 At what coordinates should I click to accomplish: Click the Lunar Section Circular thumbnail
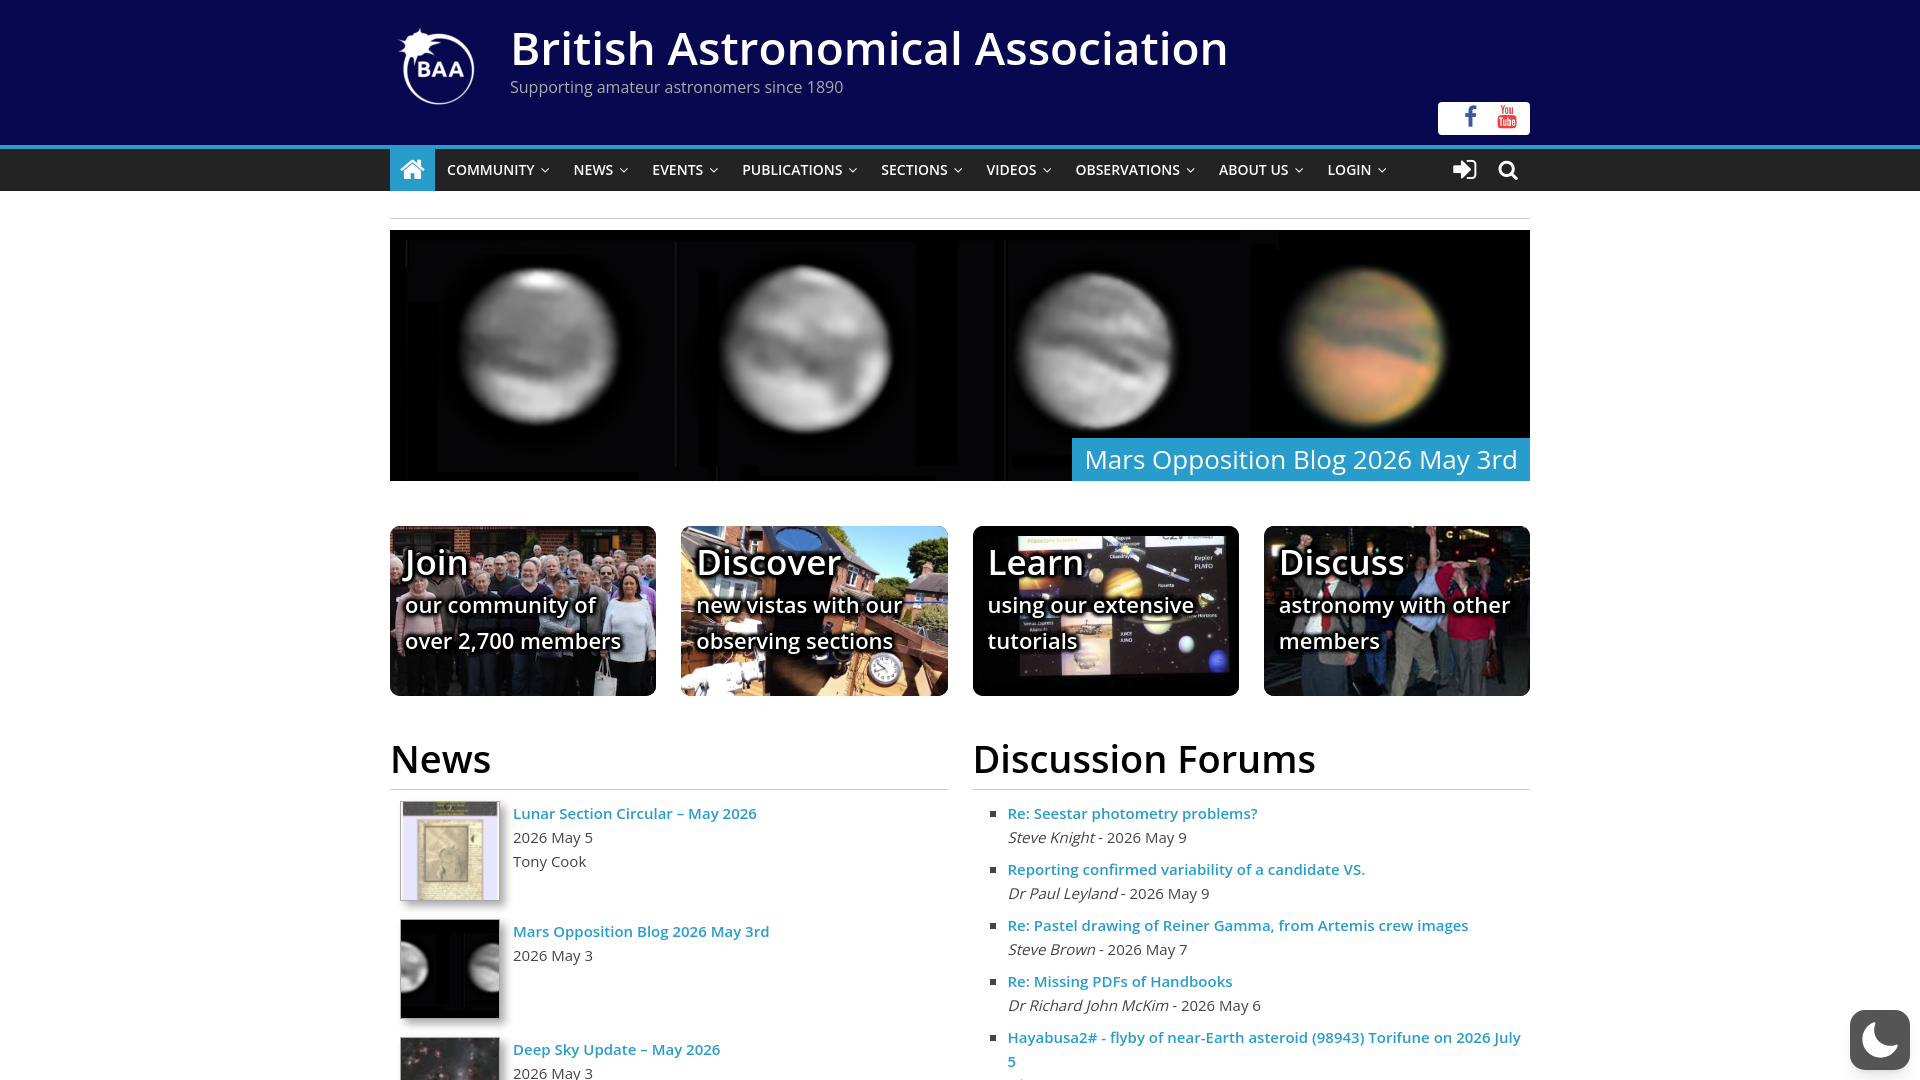coord(450,851)
